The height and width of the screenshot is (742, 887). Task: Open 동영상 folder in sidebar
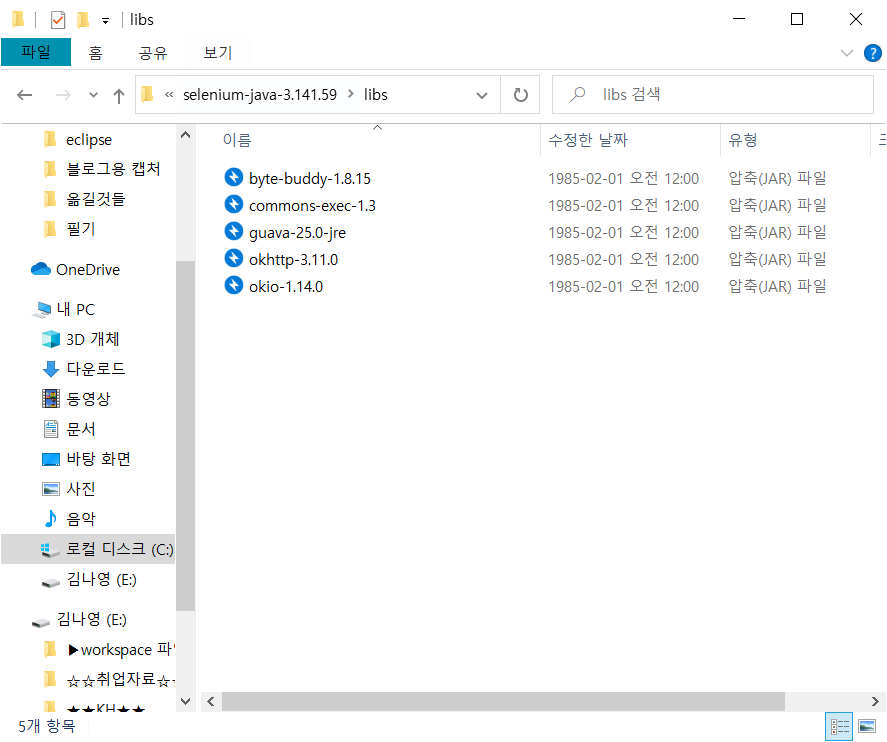[x=76, y=399]
